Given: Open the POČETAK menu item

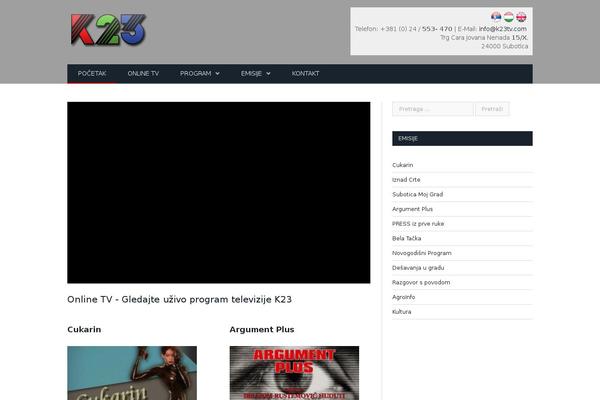Looking at the screenshot, I should tap(92, 73).
